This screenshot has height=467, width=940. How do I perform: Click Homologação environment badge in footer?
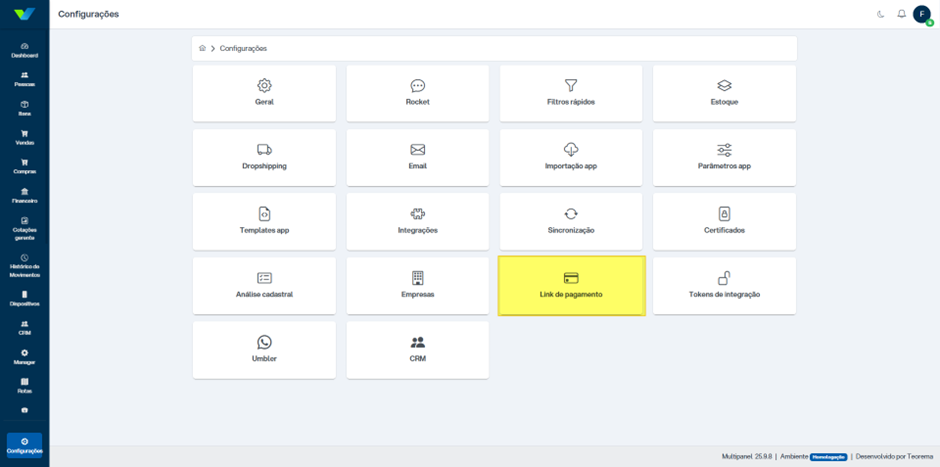829,457
